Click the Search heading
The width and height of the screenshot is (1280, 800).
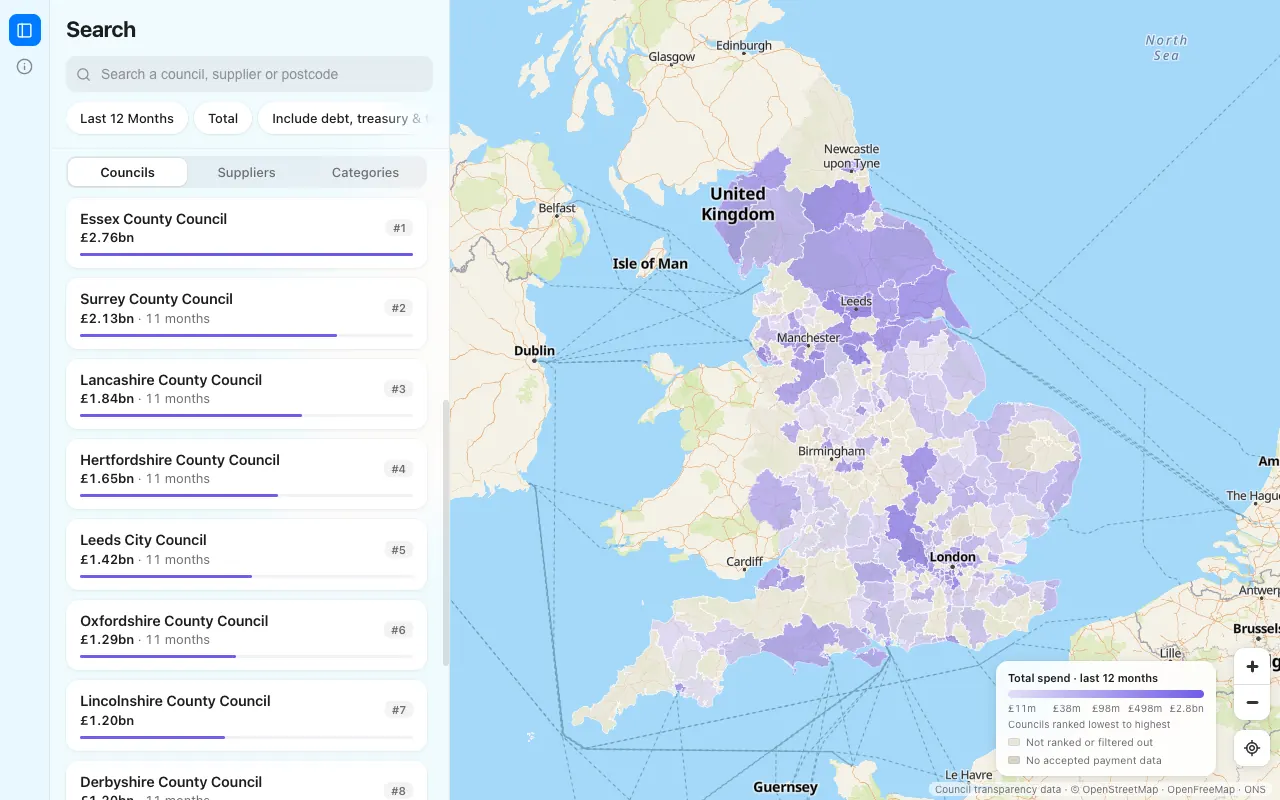coord(101,30)
